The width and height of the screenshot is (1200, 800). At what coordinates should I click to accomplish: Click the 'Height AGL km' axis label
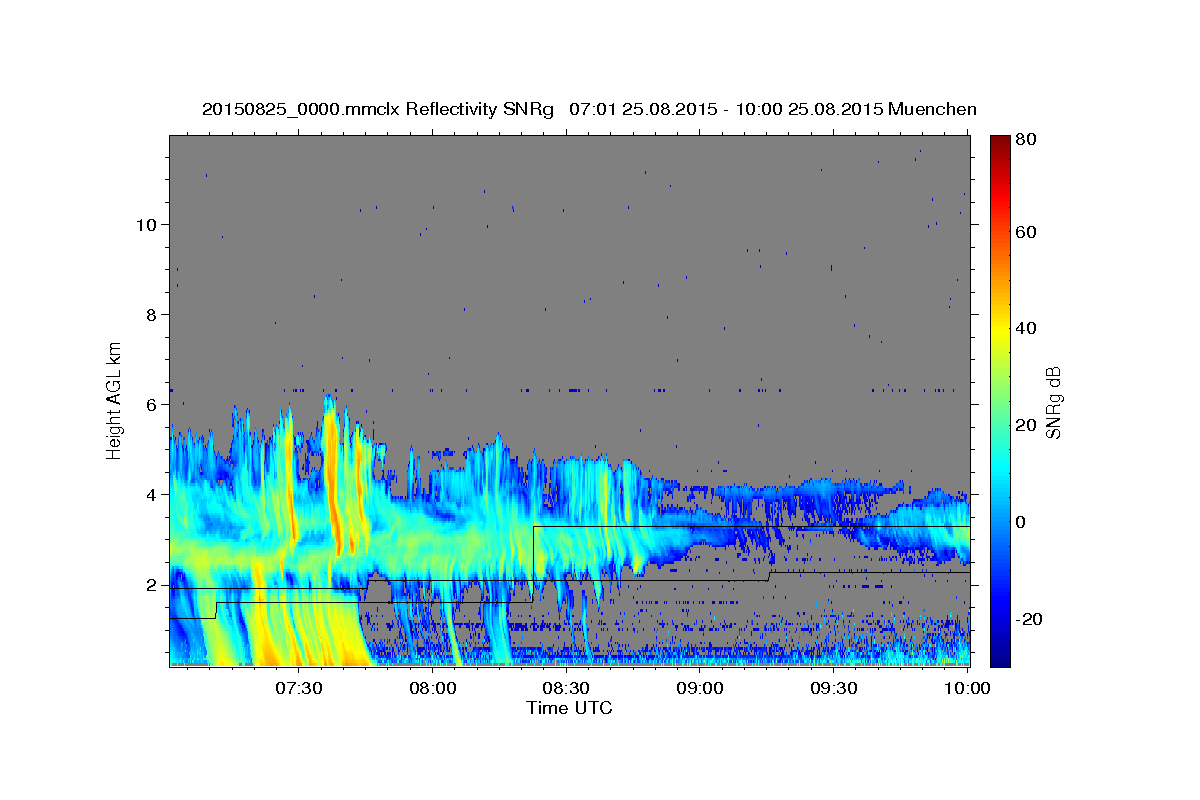(115, 399)
